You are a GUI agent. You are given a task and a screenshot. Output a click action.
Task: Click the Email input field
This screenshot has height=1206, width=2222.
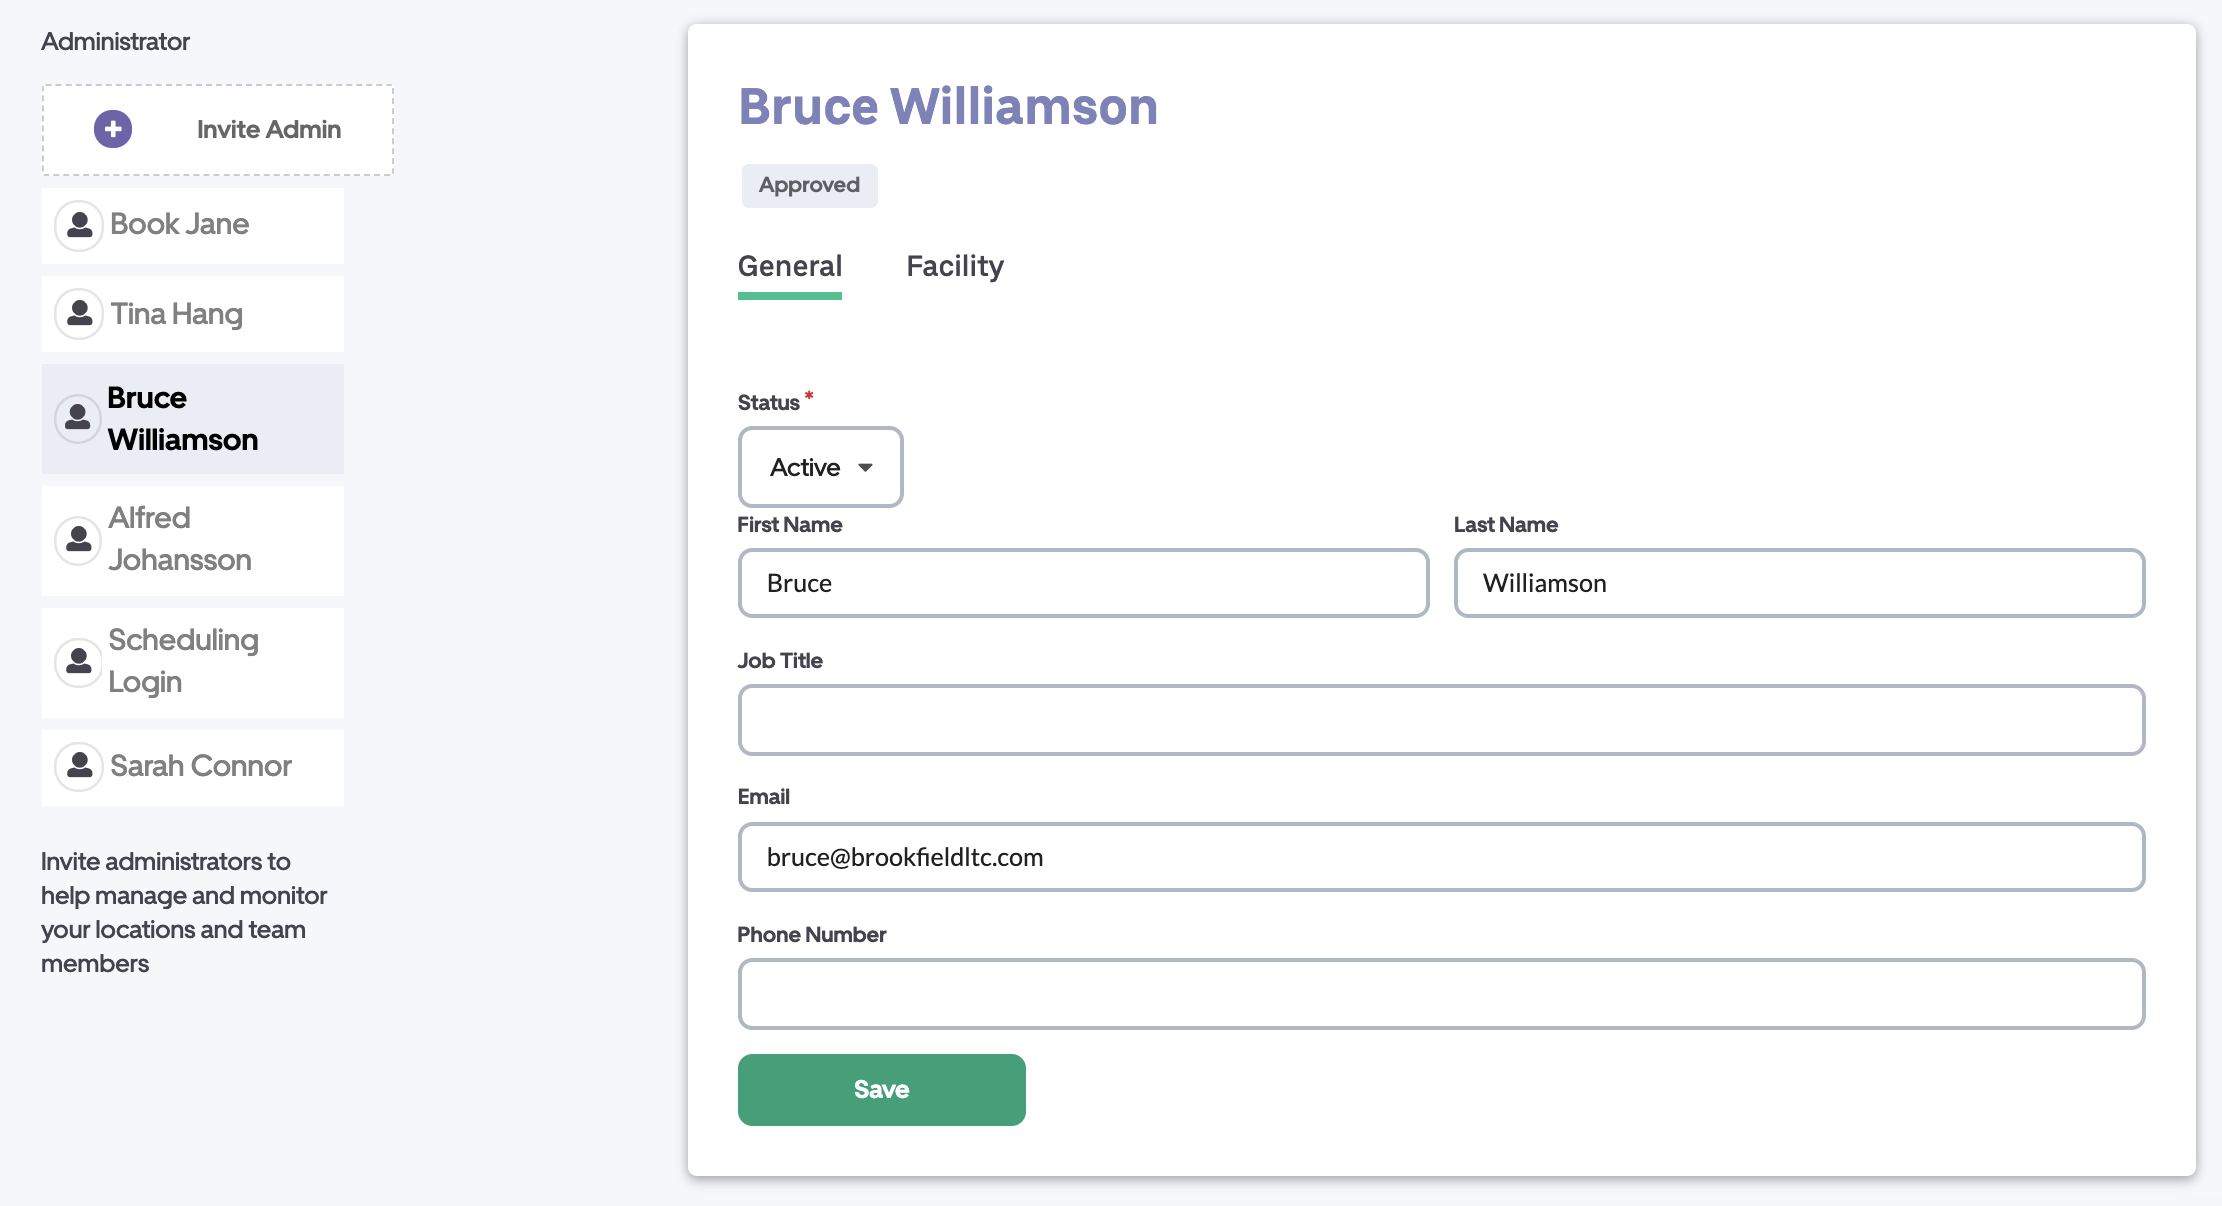[x=1440, y=857]
